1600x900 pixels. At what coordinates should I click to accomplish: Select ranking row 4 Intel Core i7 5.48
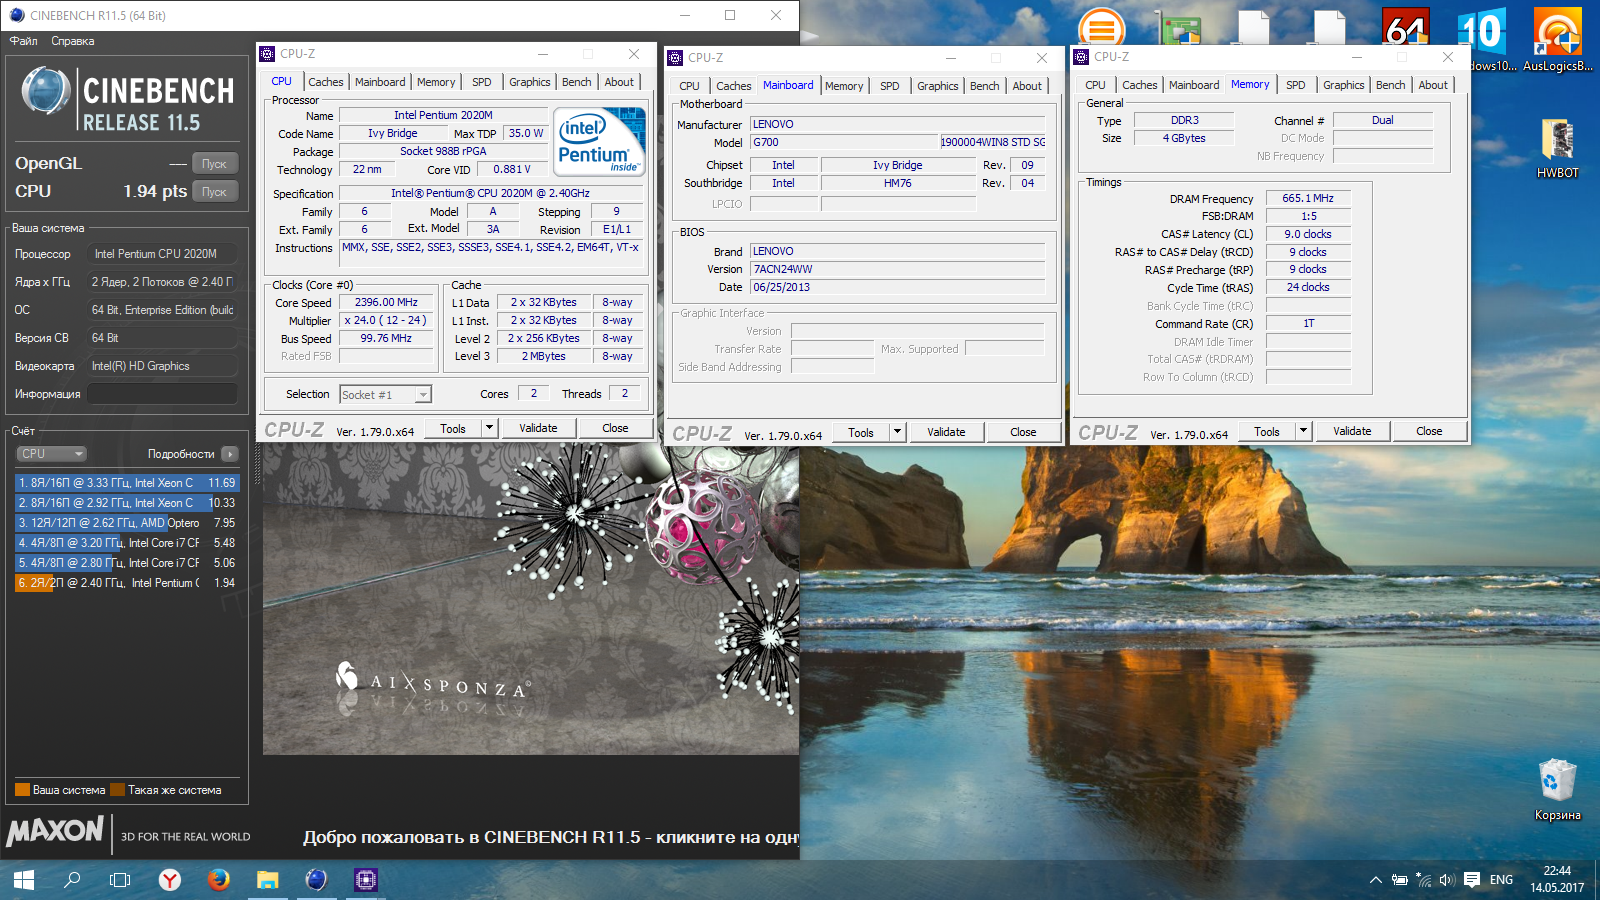point(127,543)
